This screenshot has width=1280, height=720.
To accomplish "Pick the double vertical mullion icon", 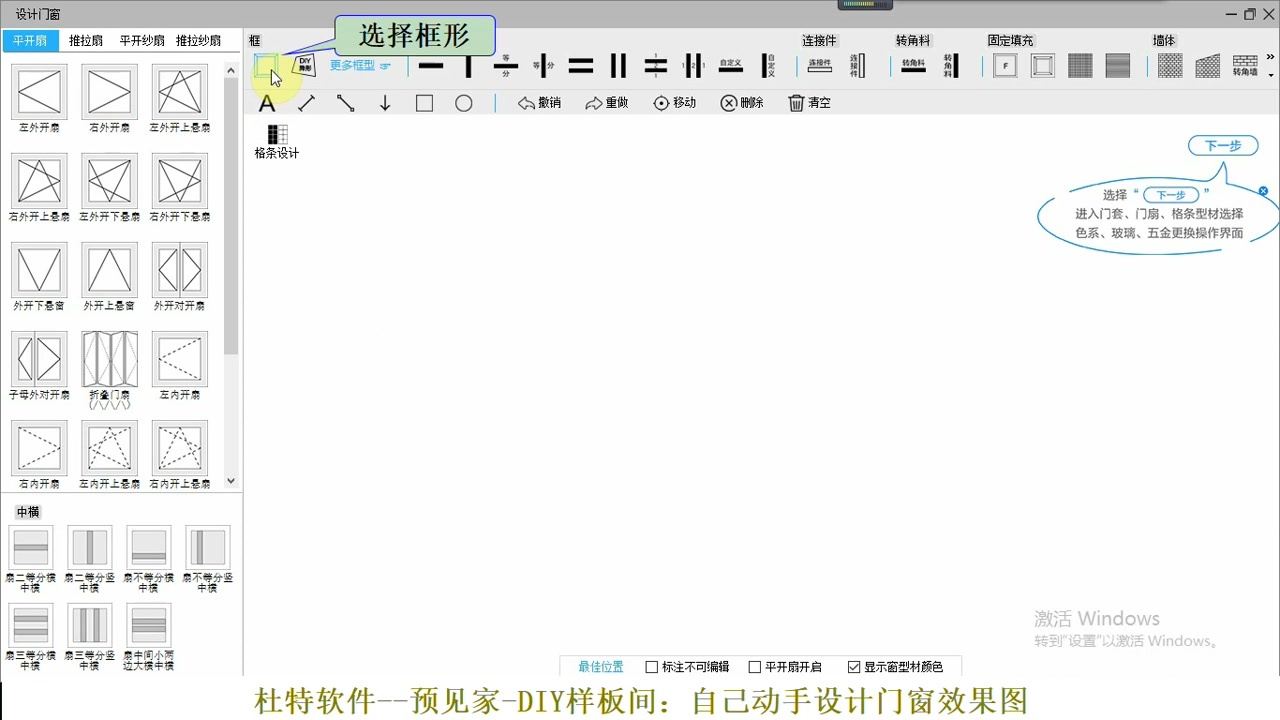I will click(618, 66).
